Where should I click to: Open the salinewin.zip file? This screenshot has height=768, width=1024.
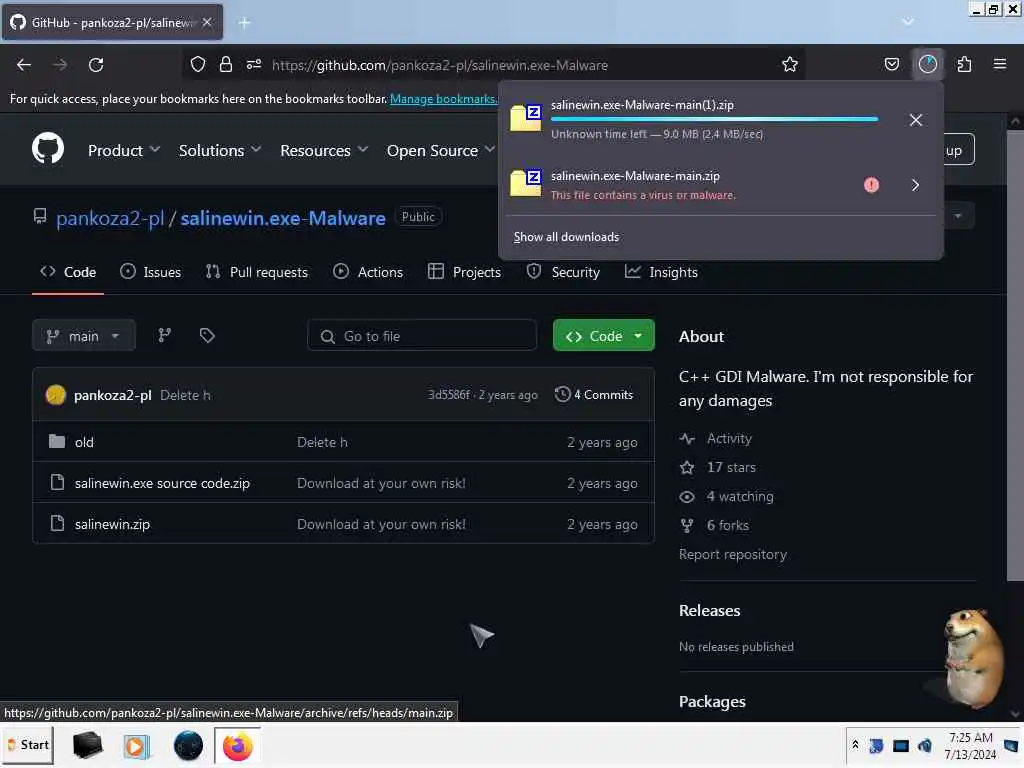point(112,524)
